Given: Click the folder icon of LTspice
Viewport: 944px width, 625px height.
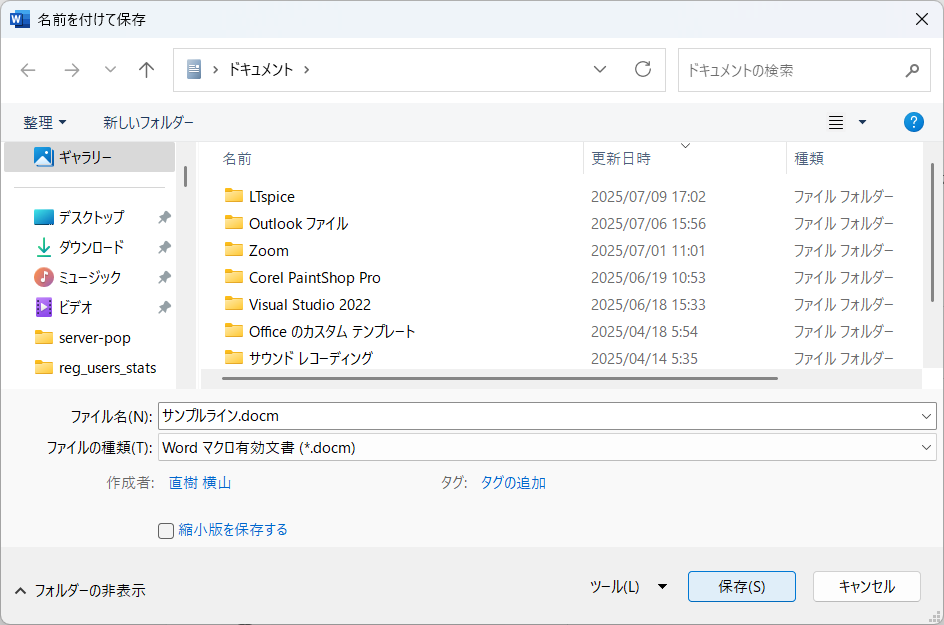Looking at the screenshot, I should coord(234,196).
